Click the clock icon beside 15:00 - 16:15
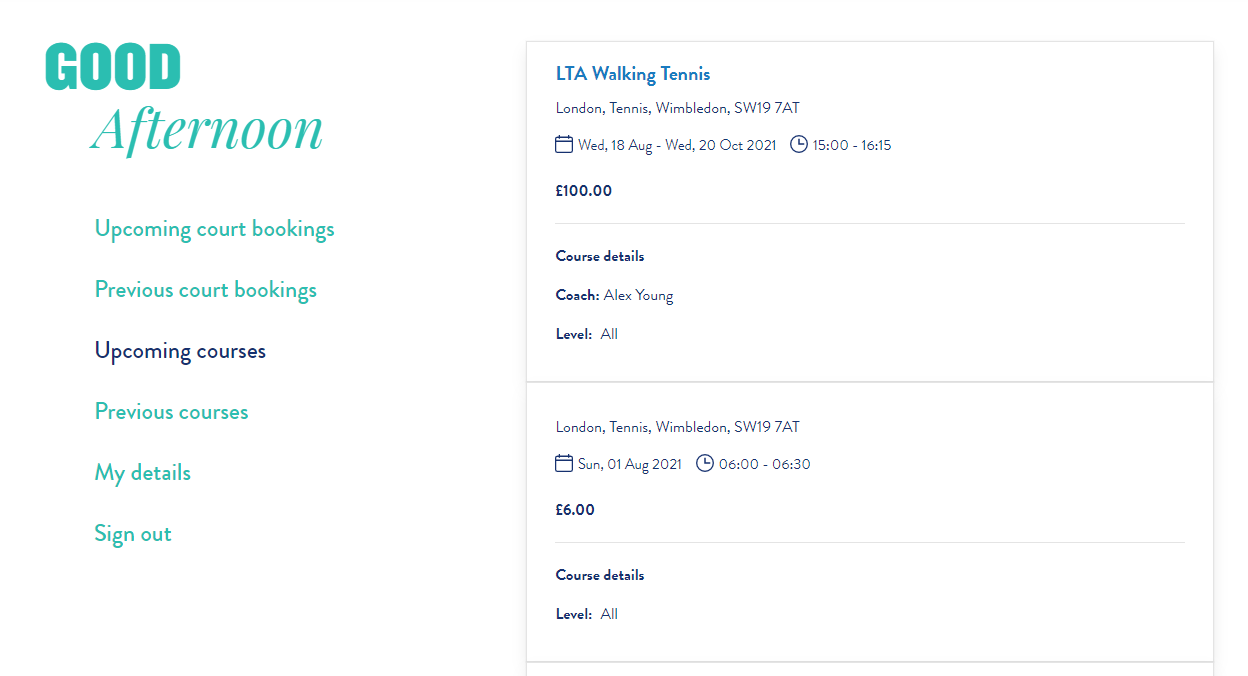This screenshot has height=676, width=1248. (799, 145)
